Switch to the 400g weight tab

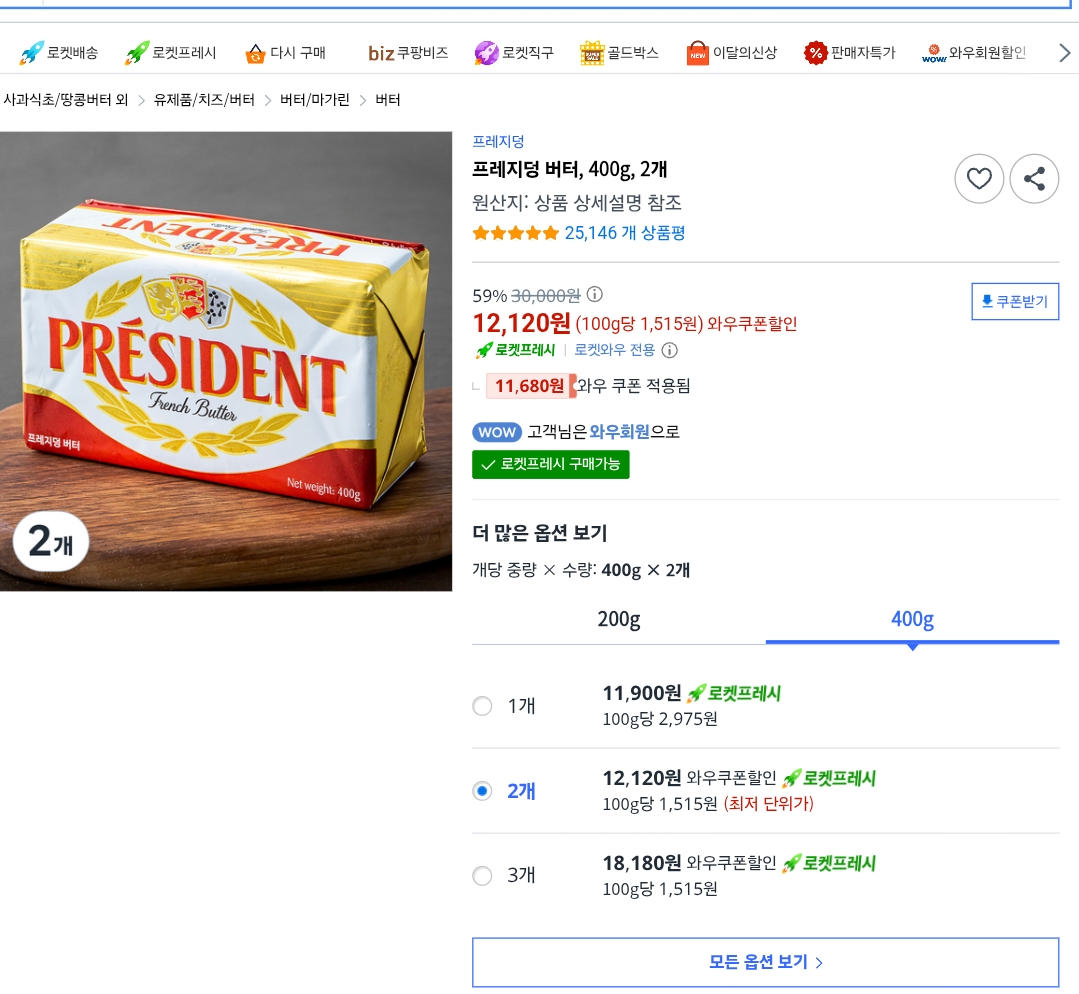[912, 620]
